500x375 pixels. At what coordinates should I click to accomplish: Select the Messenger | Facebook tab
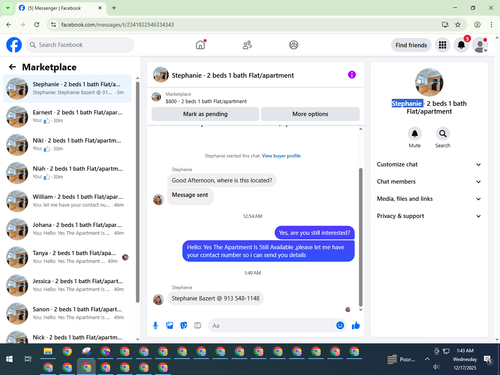click(x=60, y=8)
